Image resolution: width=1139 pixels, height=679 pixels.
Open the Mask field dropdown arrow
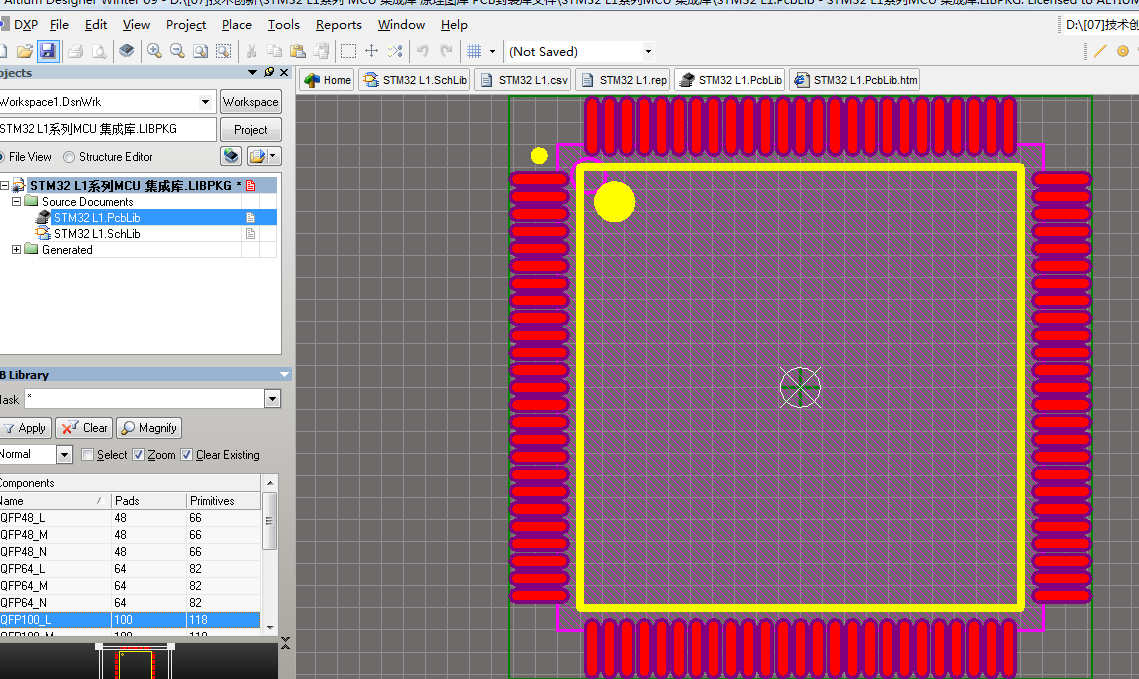click(272, 399)
